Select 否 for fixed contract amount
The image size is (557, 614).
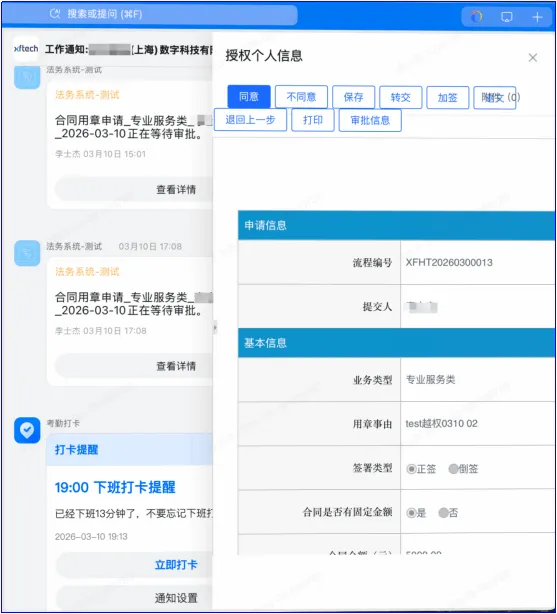(443, 513)
